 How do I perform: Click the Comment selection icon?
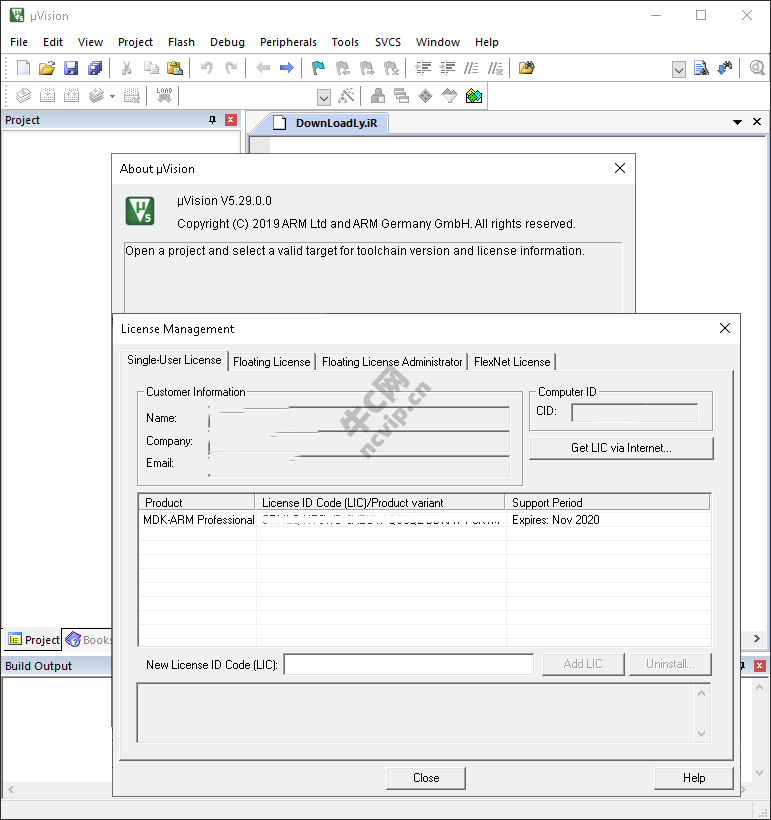pyautogui.click(x=471, y=68)
